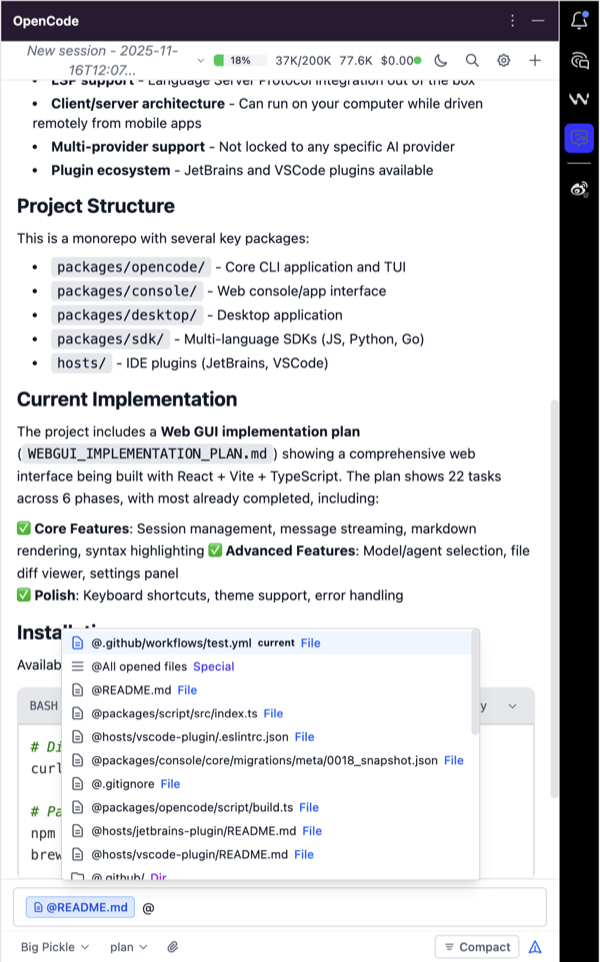Choose @.gitignore file suggestion
This screenshot has width=600, height=962.
270,784
